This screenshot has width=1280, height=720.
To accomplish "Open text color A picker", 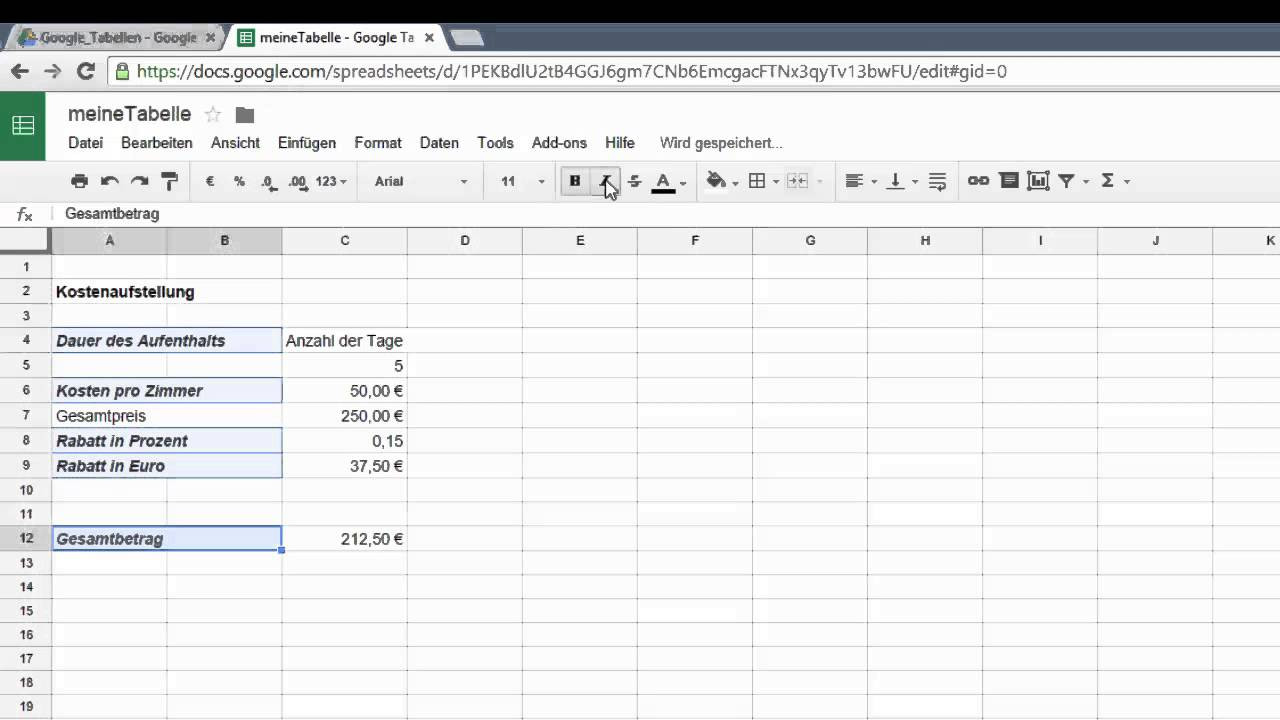I will click(x=662, y=181).
